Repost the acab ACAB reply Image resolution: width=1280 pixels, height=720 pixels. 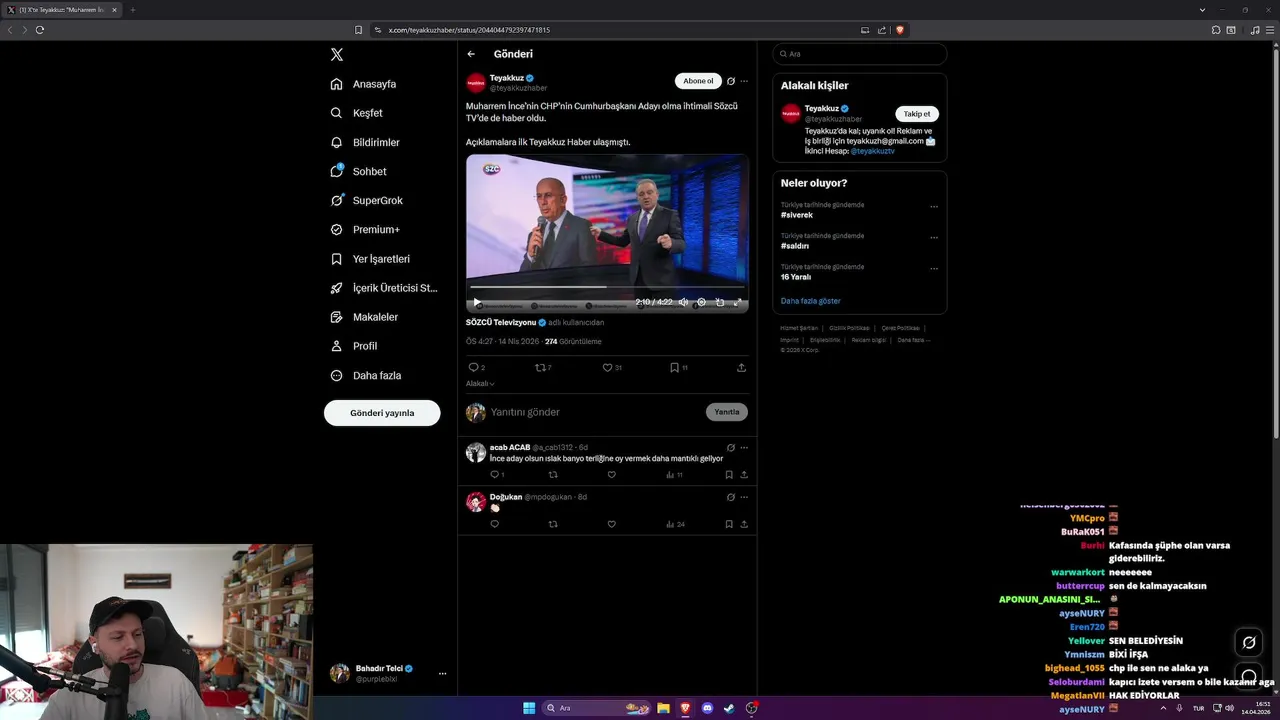coord(553,475)
